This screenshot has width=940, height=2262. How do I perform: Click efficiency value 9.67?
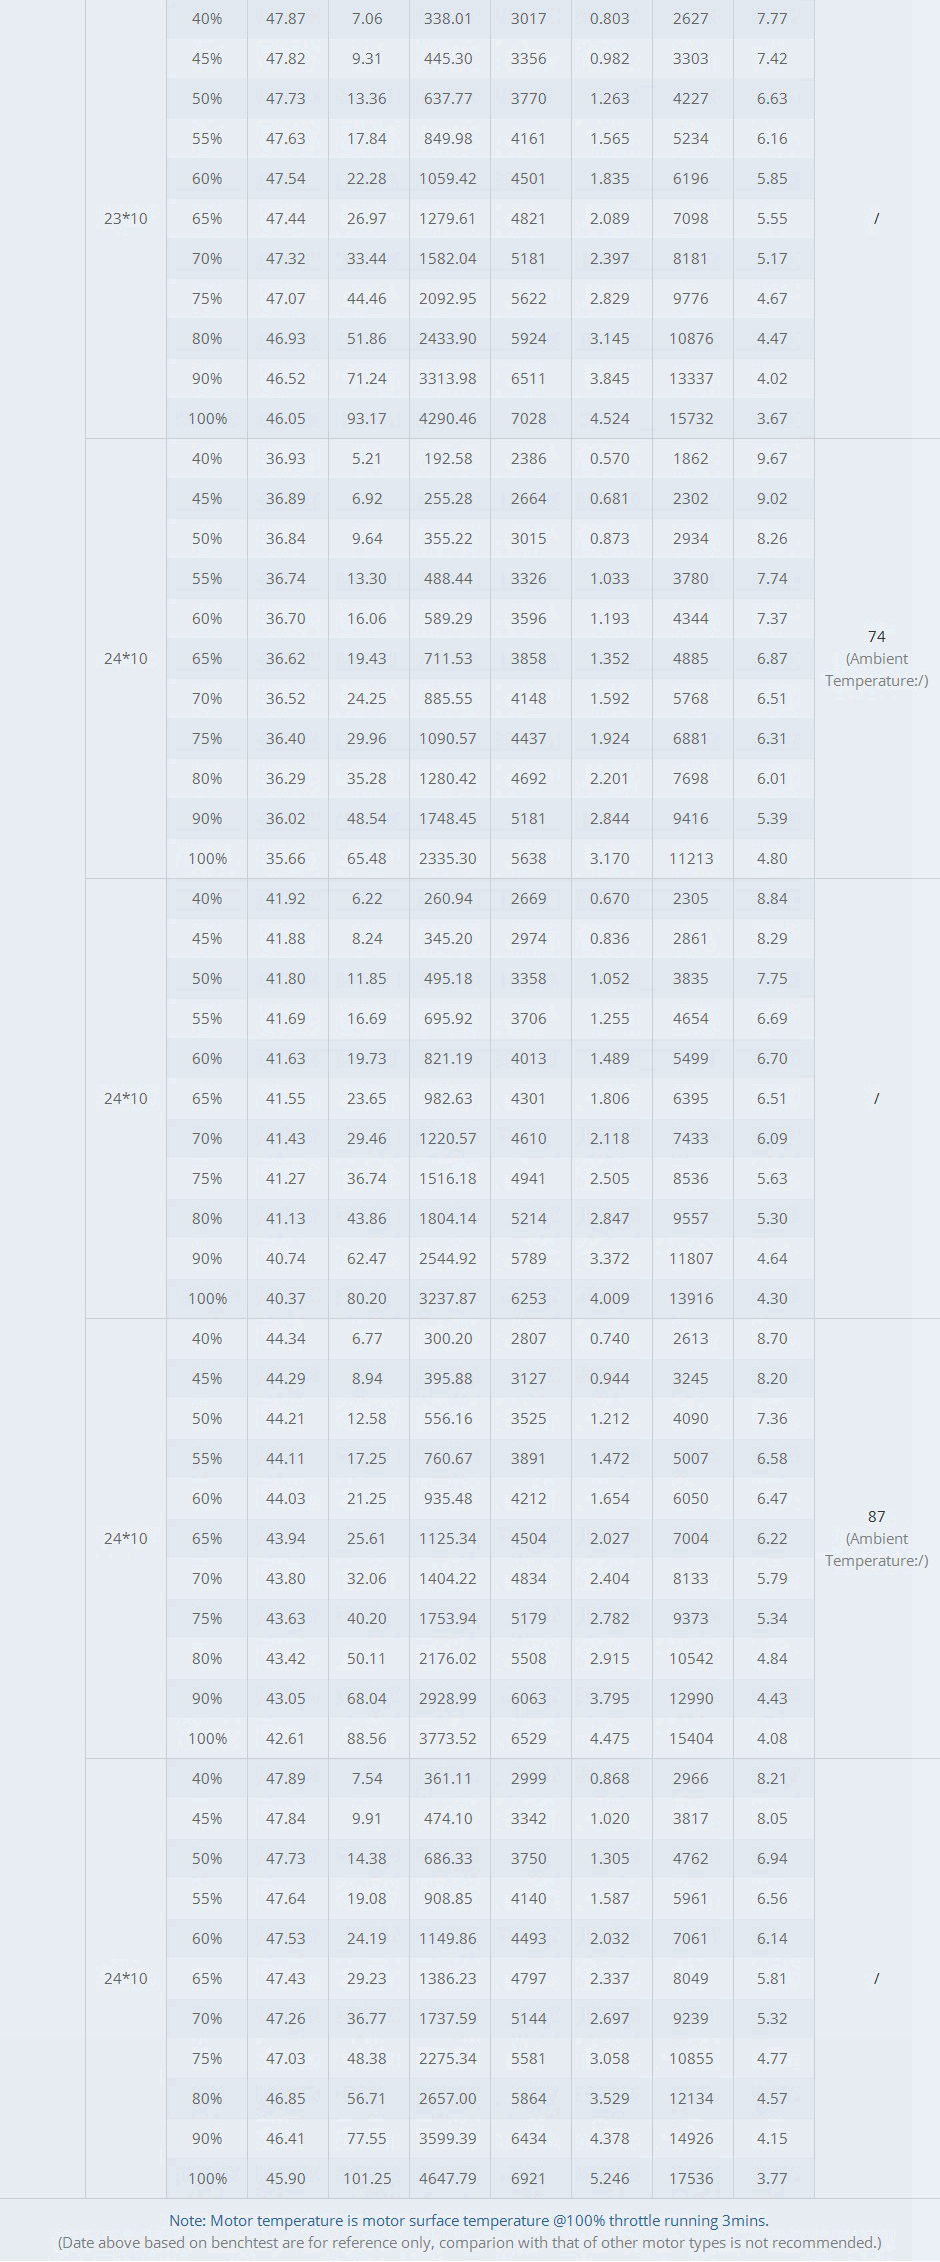coord(772,458)
